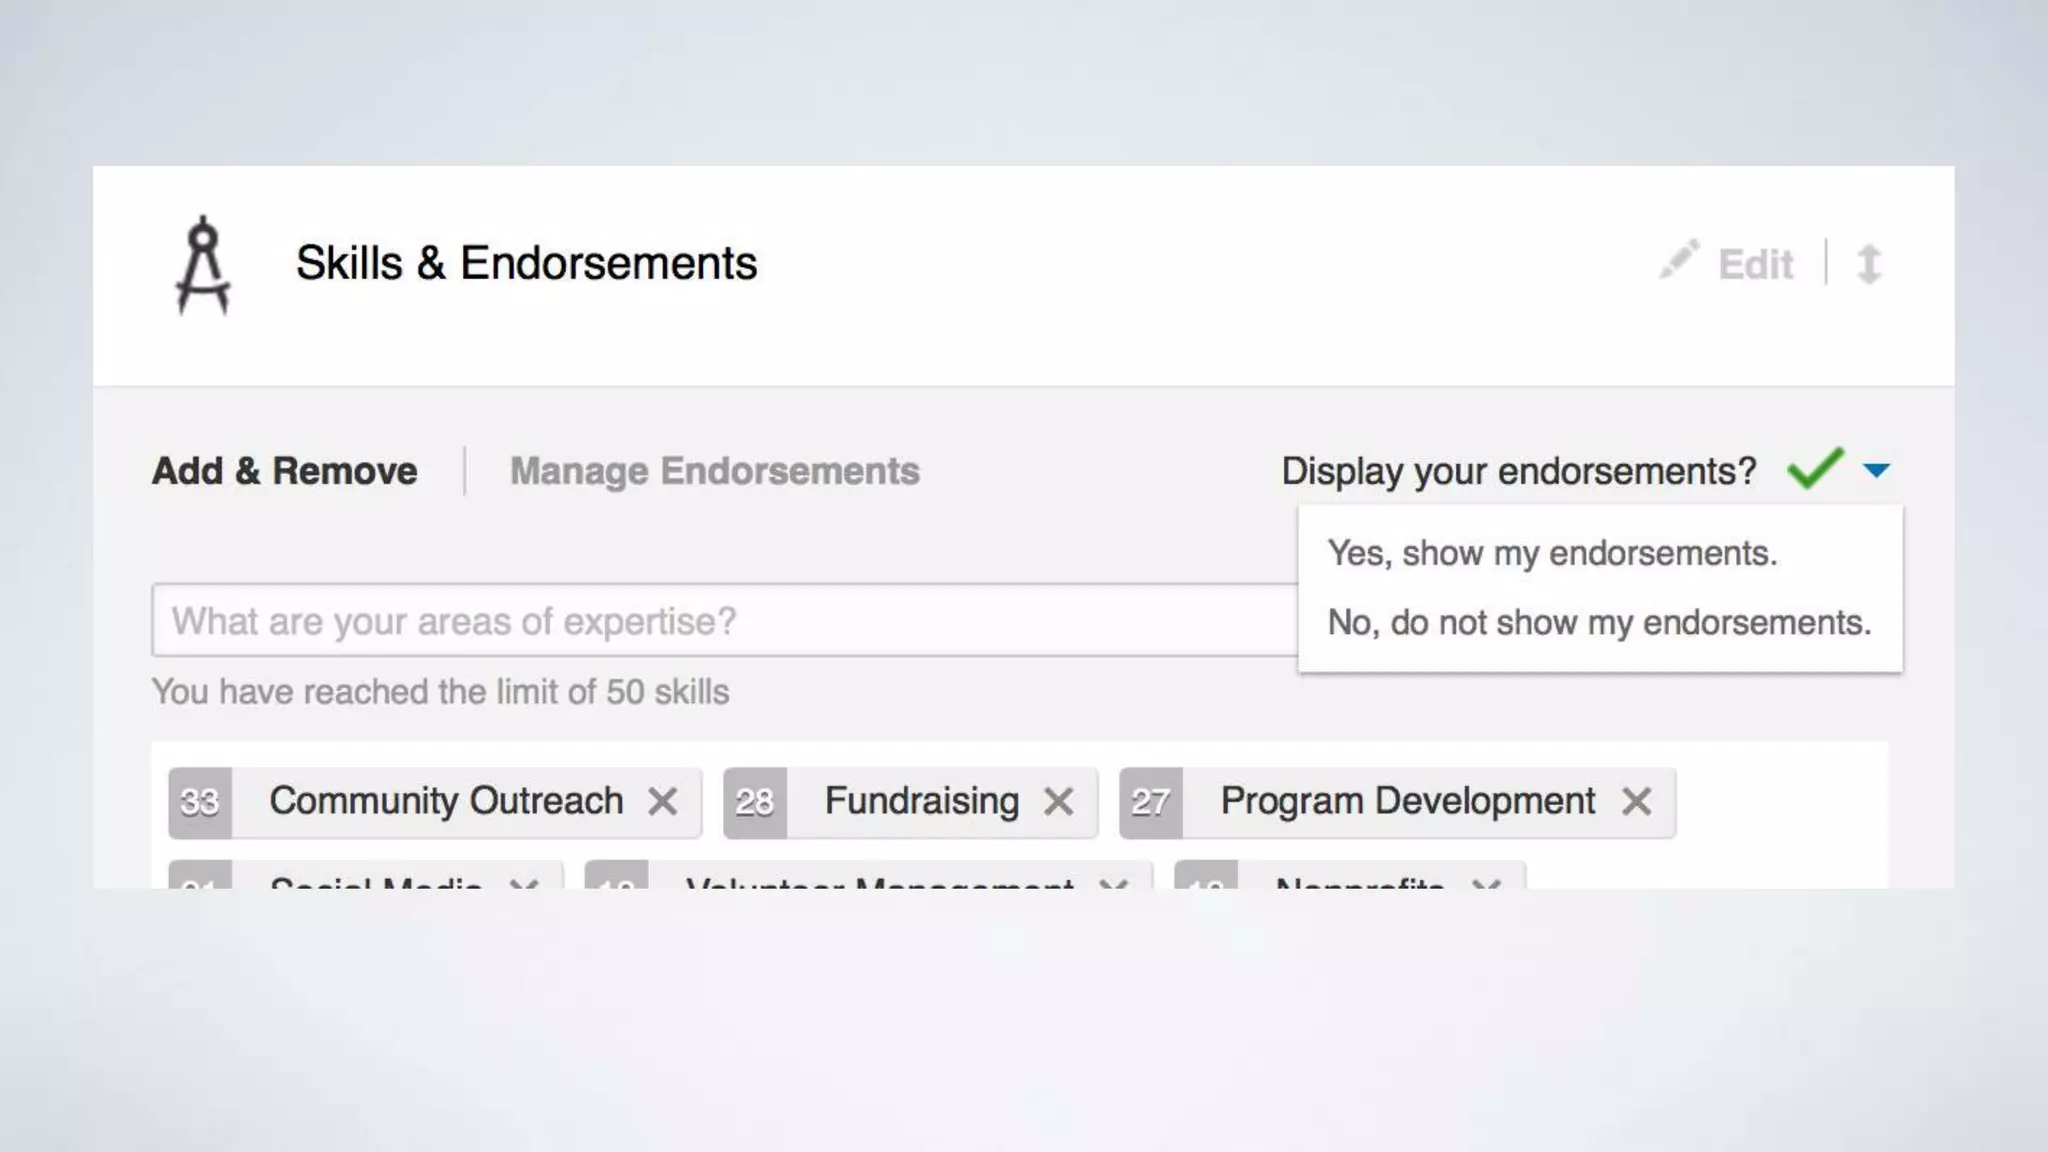Select Yes, show my endorsements
This screenshot has width=2048, height=1152.
(1552, 553)
